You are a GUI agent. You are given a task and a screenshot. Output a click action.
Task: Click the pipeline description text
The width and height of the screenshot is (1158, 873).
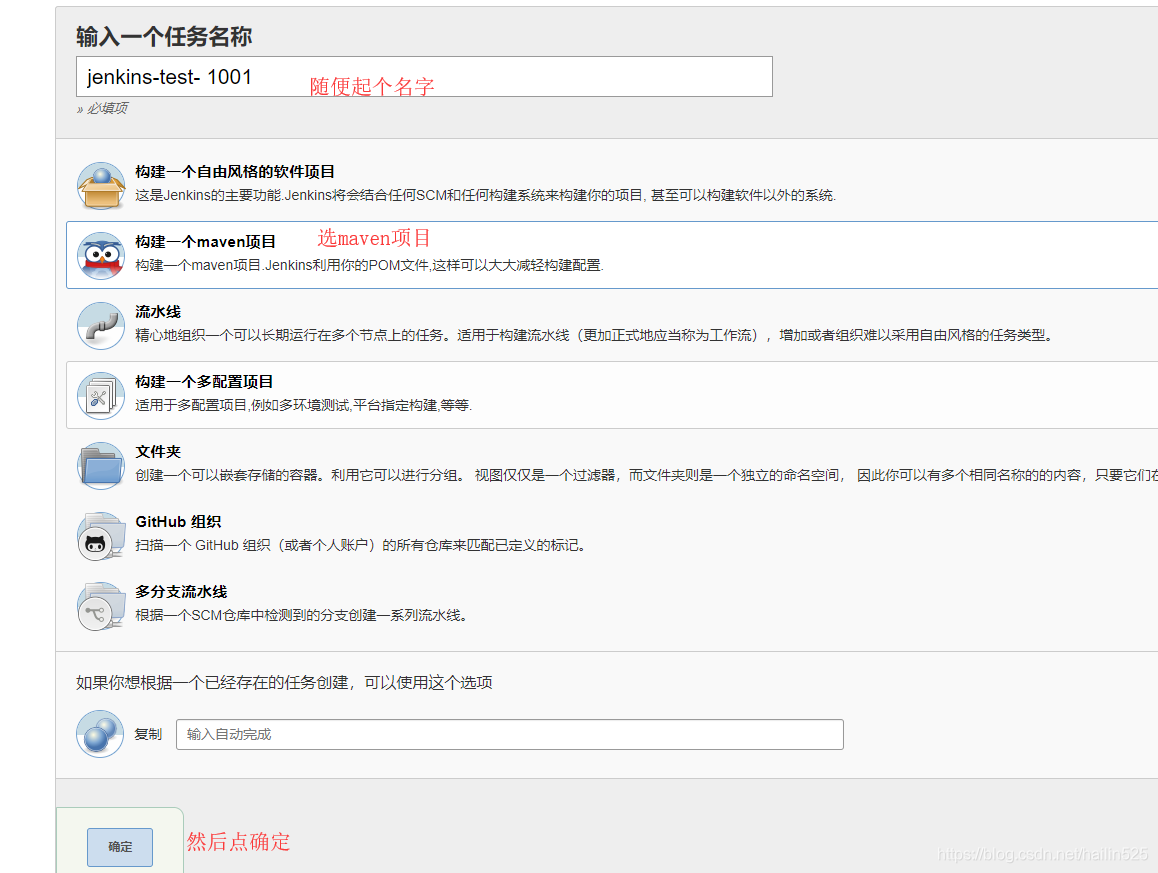pyautogui.click(x=594, y=335)
